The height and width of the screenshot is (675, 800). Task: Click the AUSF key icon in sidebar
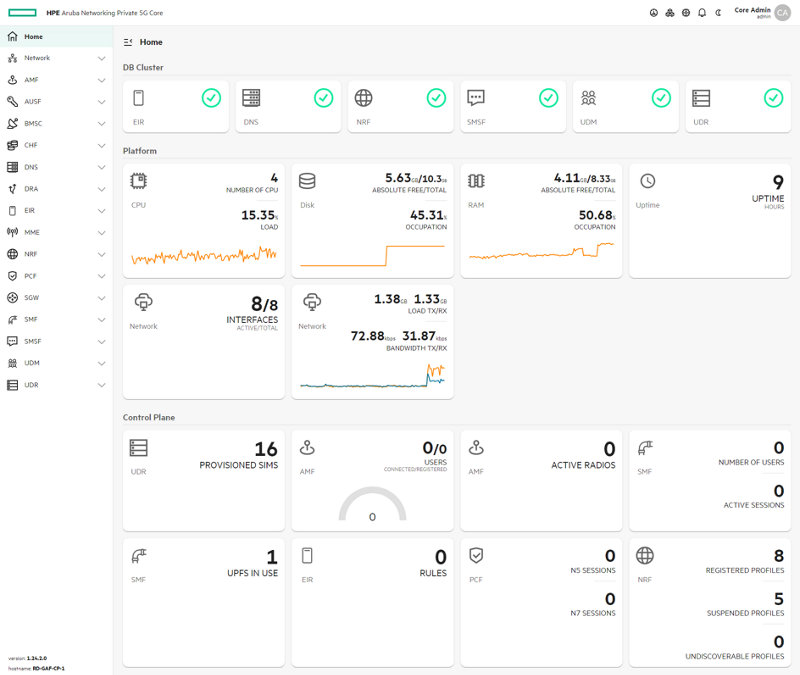point(12,101)
